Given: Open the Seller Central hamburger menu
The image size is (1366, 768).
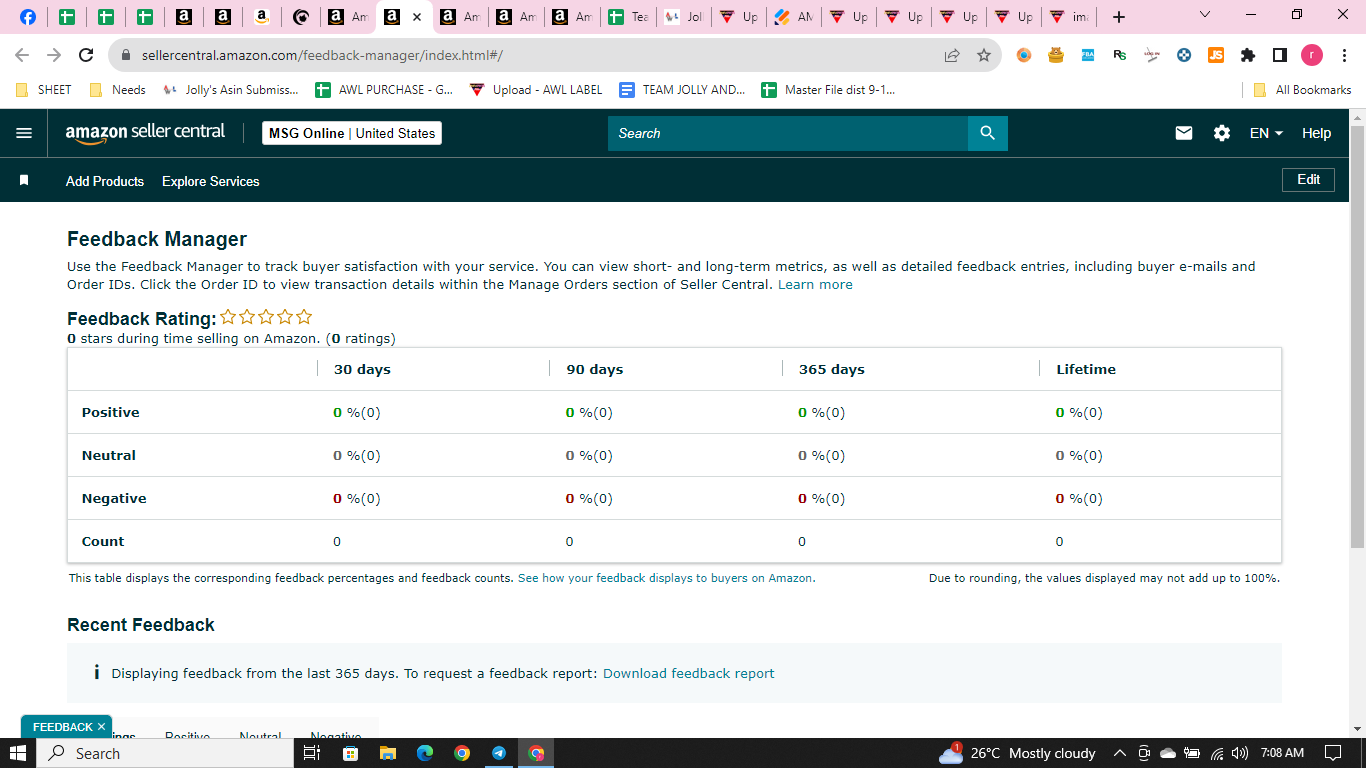Looking at the screenshot, I should (x=24, y=133).
